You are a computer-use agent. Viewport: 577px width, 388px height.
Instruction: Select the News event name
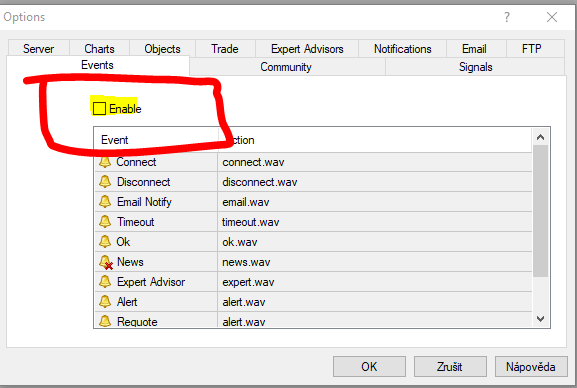[130, 262]
